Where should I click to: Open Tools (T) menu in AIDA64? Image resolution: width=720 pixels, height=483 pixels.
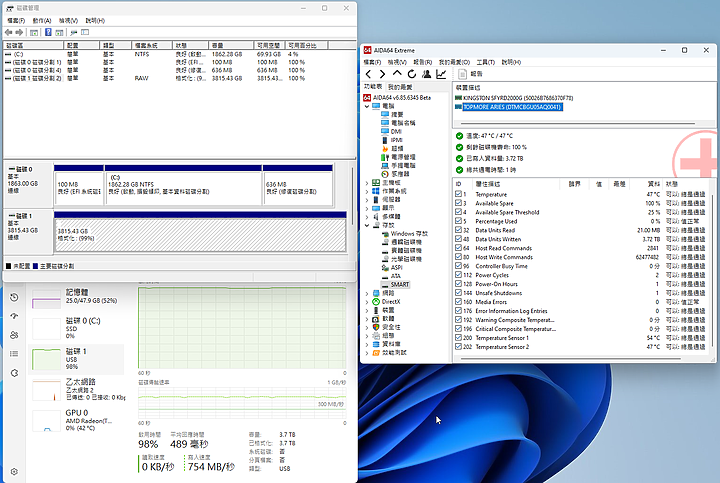tap(485, 62)
